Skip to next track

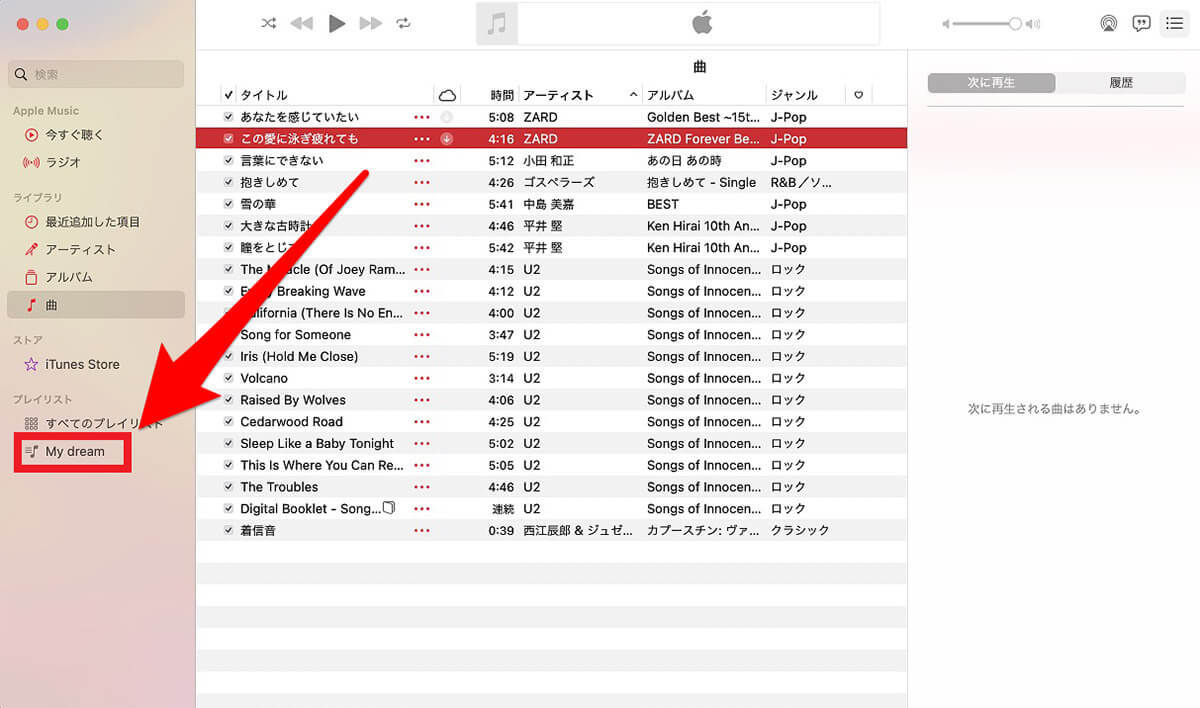click(x=370, y=23)
